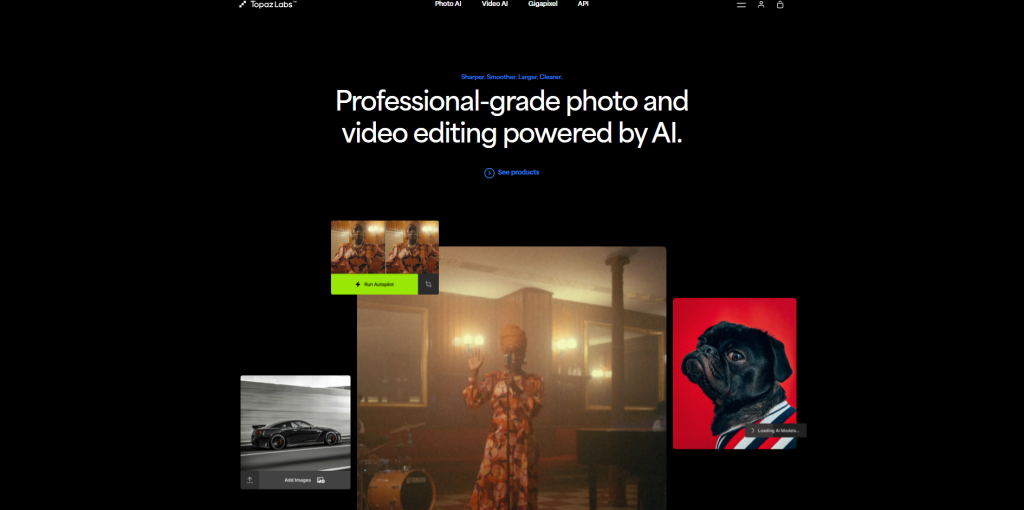Screen dimensions: 1024x510
Task: Follow the See products link
Action: pyautogui.click(x=519, y=172)
